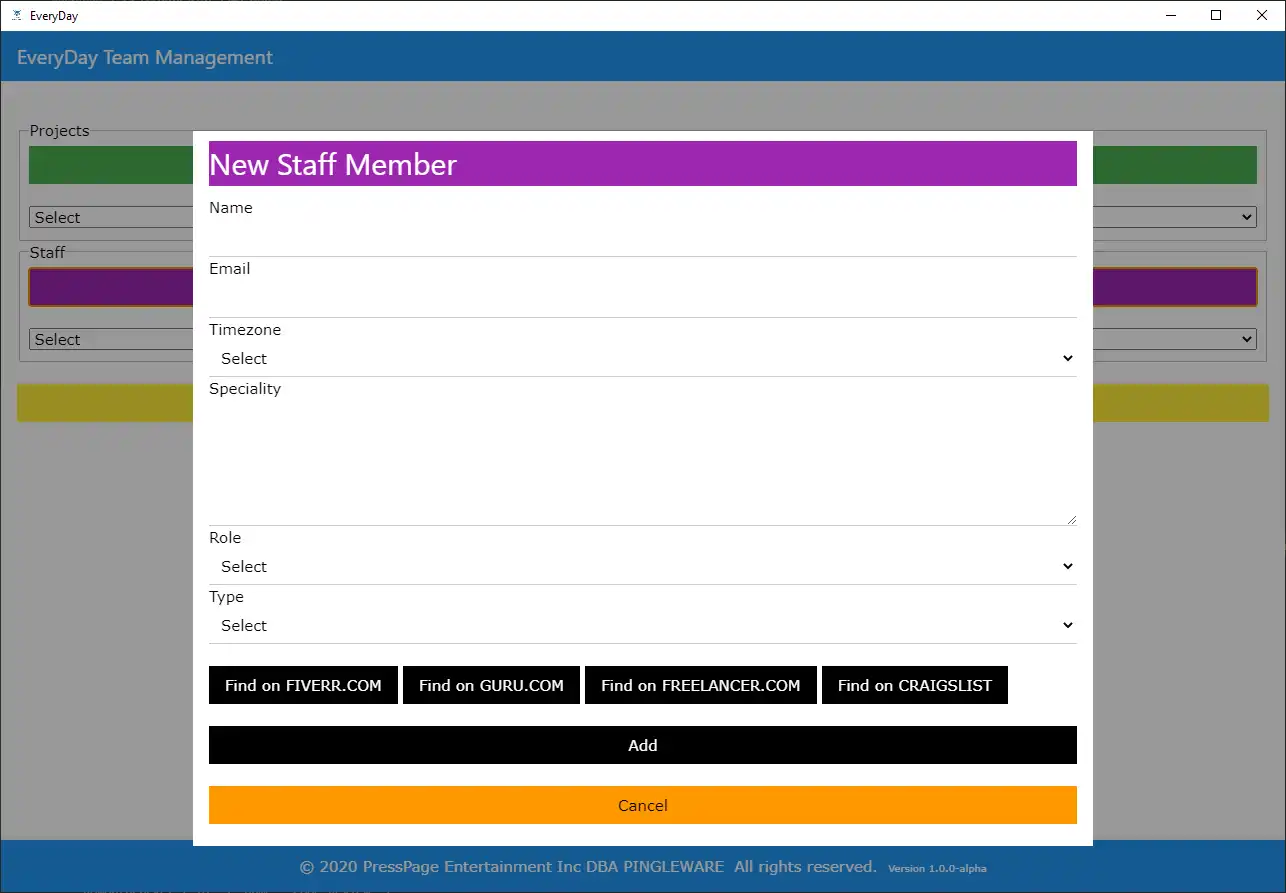The image size is (1286, 893).
Task: Expand the Role select menu
Action: point(642,567)
